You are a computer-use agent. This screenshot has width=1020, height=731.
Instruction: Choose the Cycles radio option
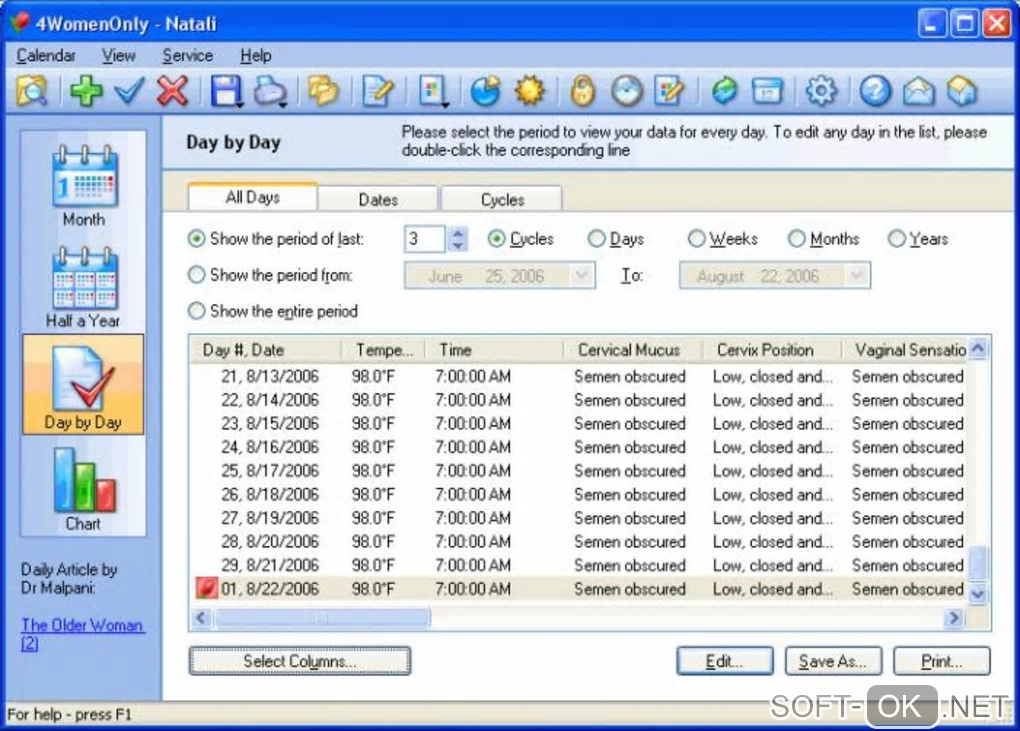click(496, 239)
